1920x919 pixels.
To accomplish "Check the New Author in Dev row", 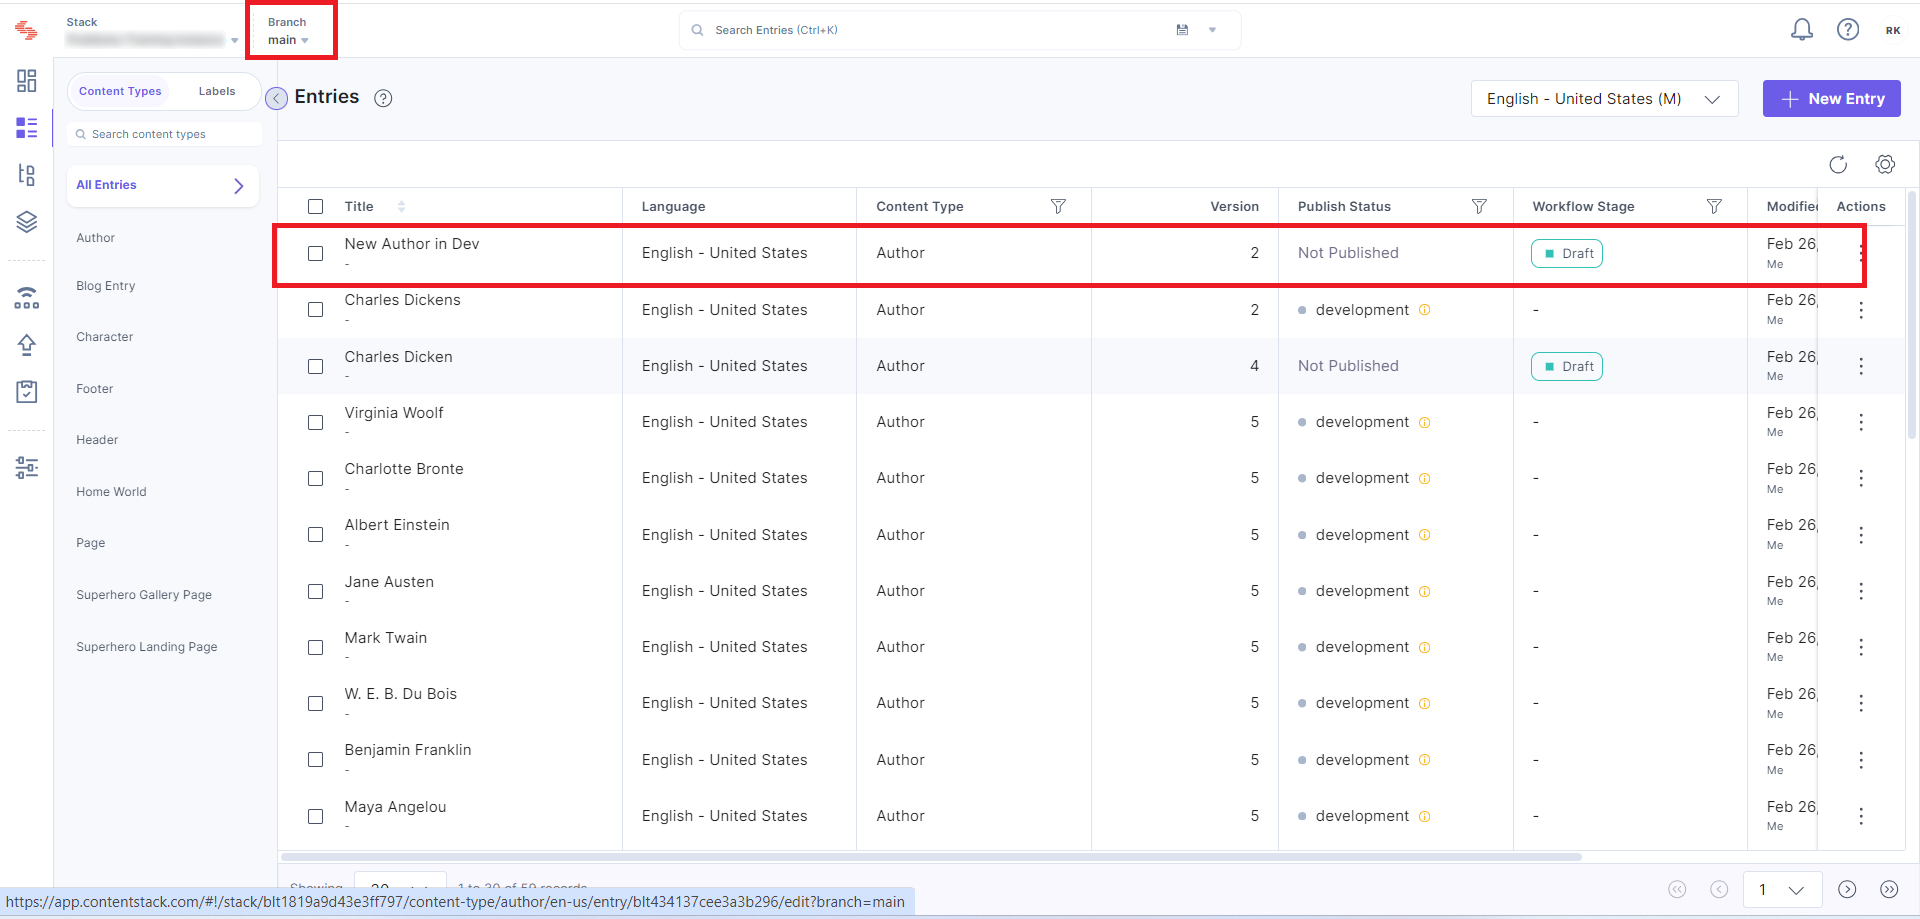I will click(x=316, y=254).
